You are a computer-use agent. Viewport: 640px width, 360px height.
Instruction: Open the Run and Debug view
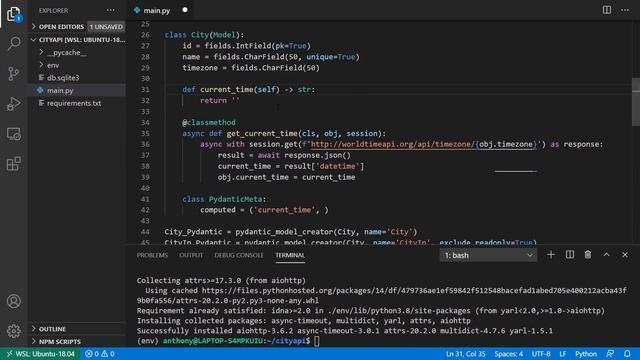click(13, 104)
